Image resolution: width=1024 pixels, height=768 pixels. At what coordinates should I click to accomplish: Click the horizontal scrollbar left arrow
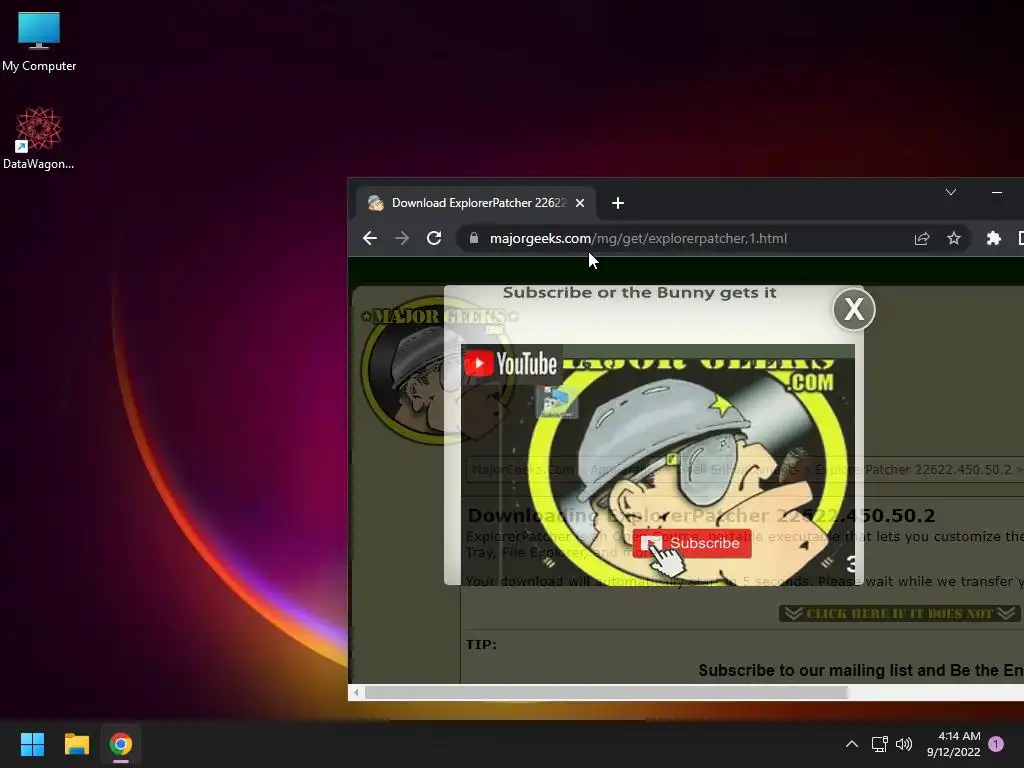point(356,692)
